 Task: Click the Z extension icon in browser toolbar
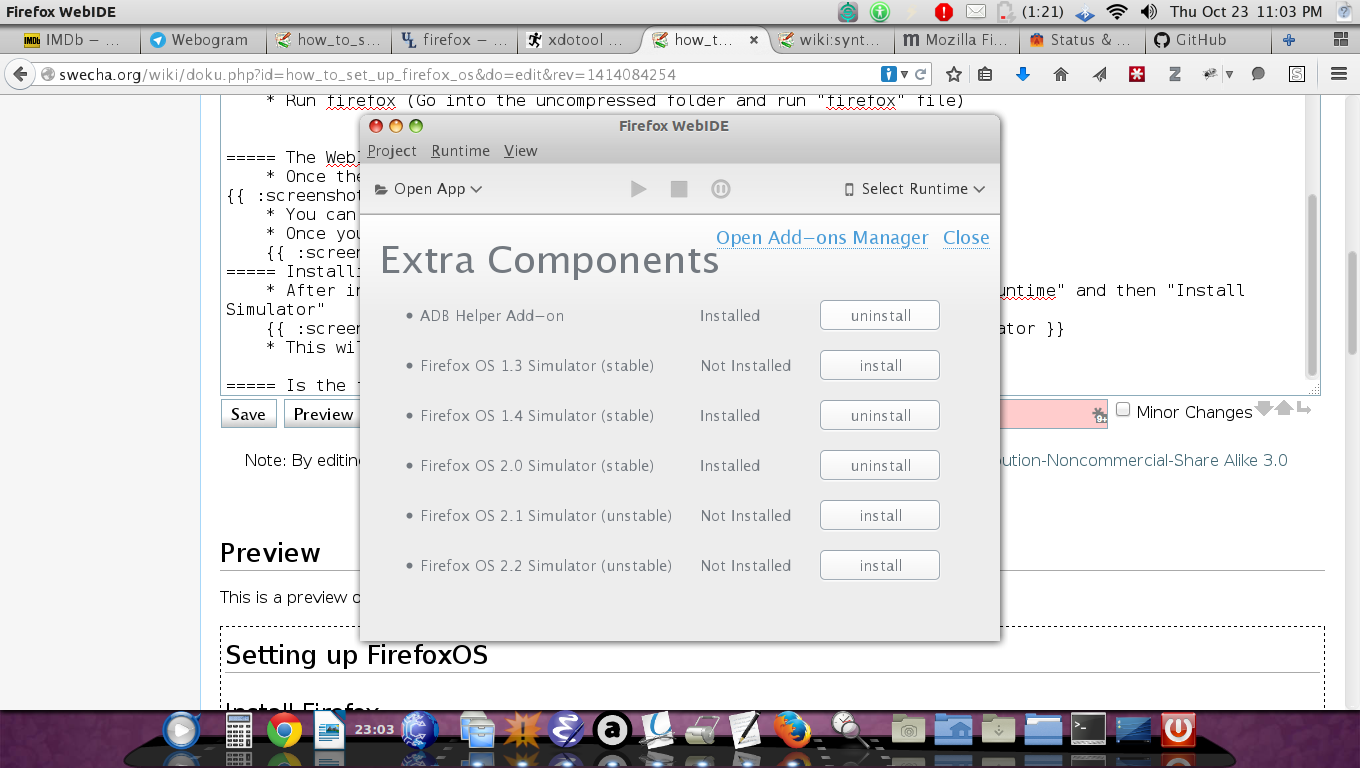[1175, 74]
